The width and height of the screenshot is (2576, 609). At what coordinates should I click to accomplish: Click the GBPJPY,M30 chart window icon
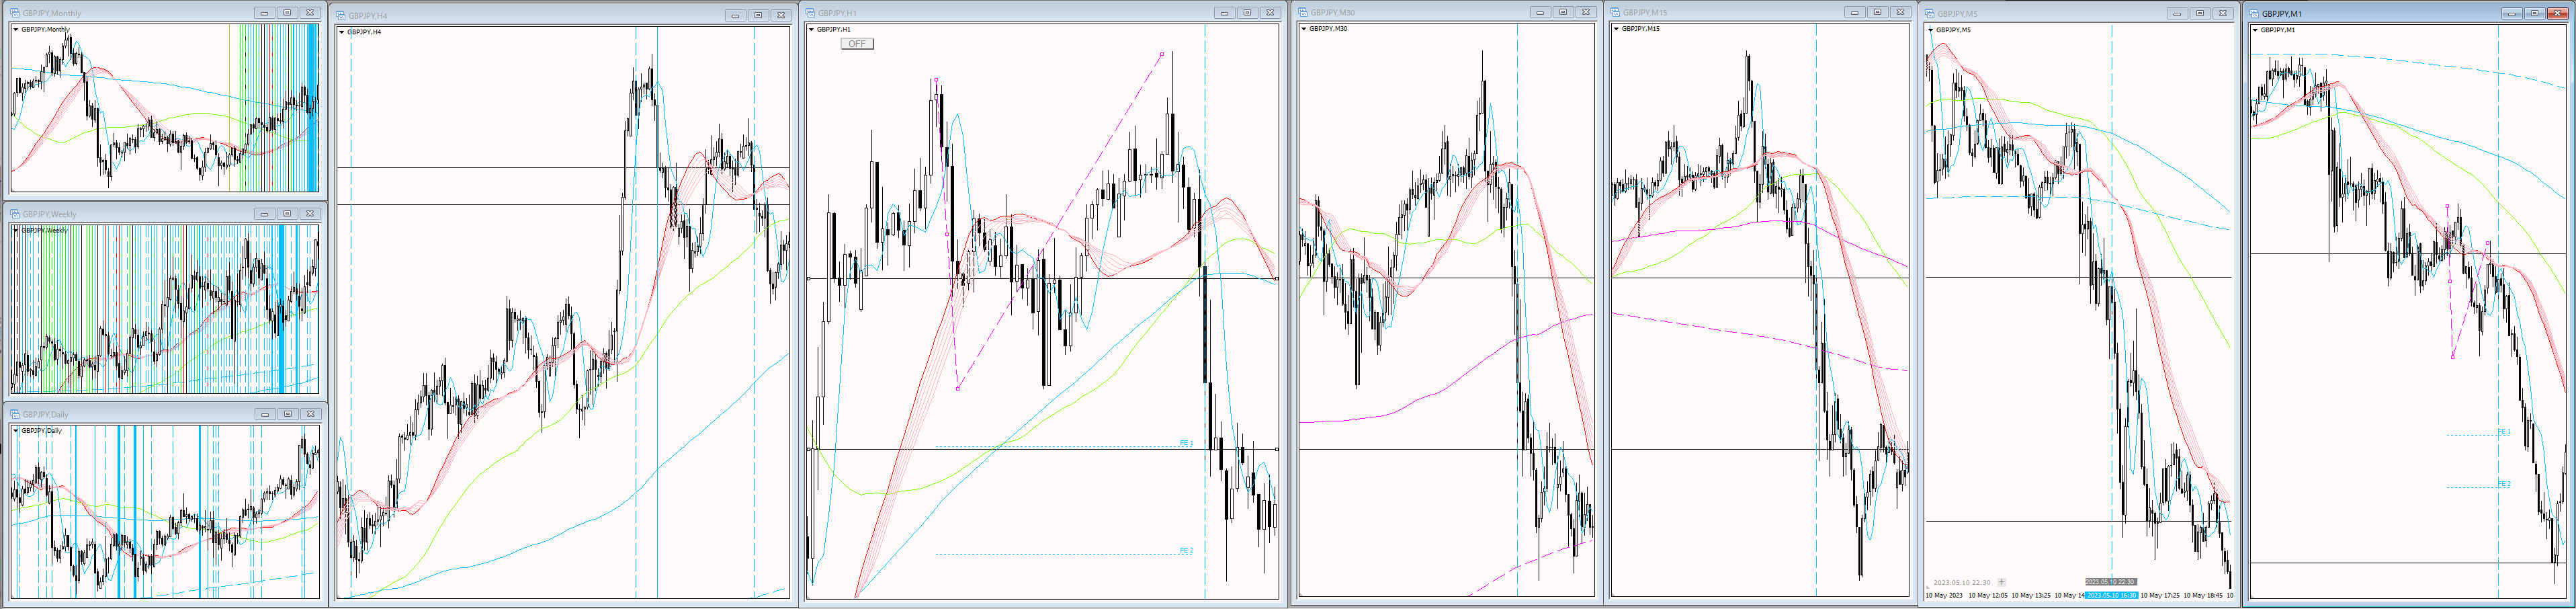point(1304,12)
